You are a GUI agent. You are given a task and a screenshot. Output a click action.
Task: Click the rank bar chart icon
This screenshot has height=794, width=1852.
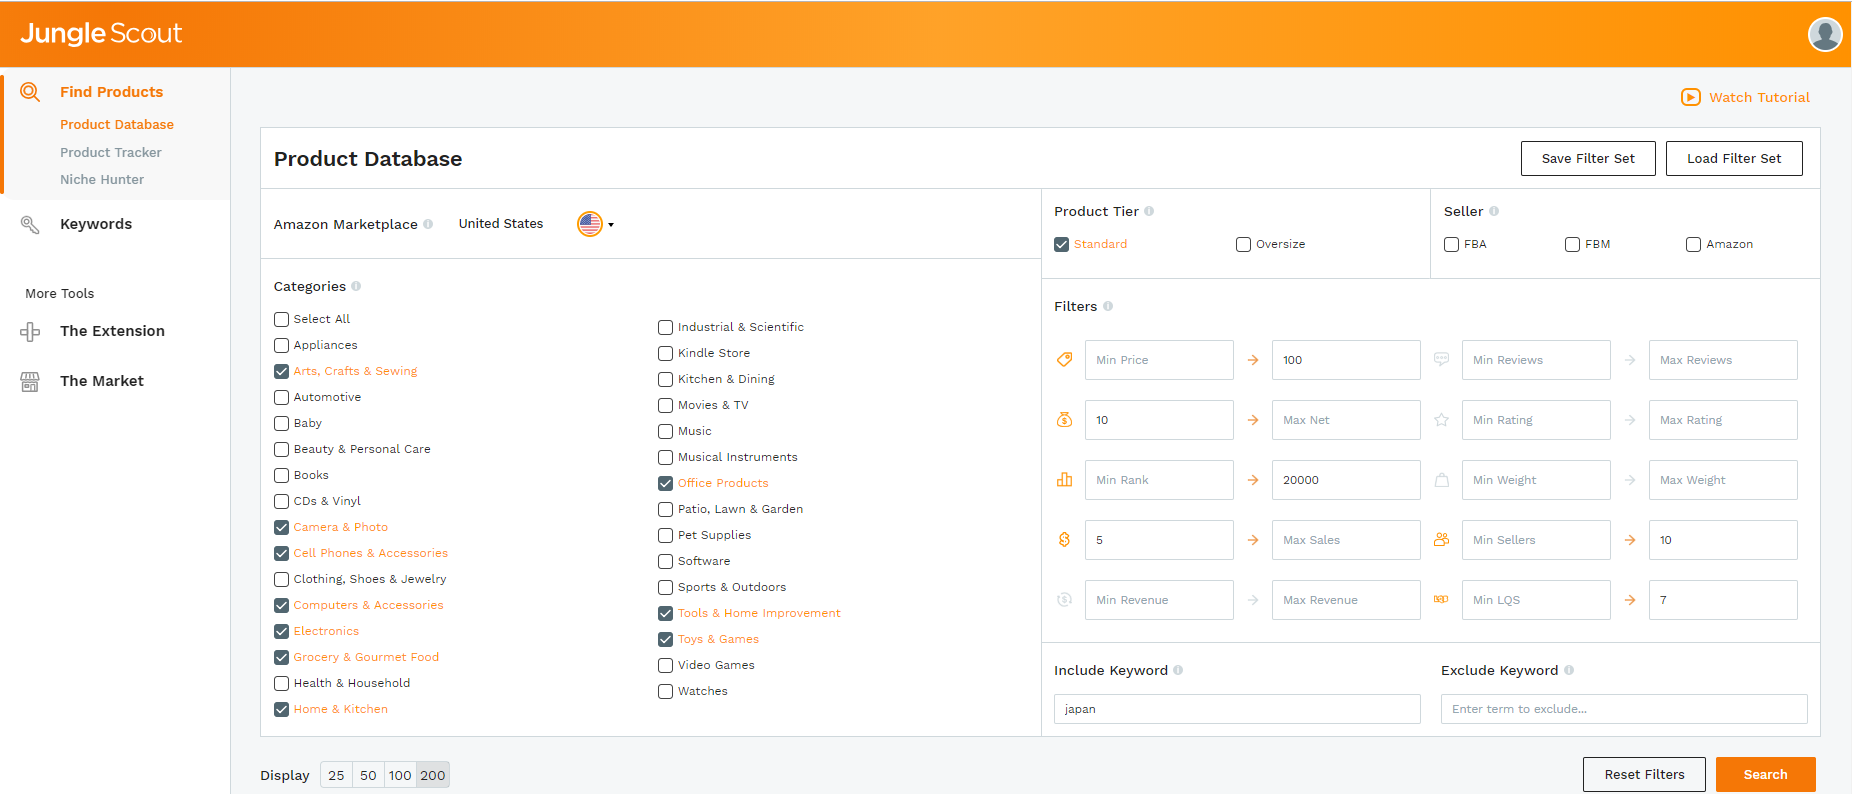[x=1064, y=480]
